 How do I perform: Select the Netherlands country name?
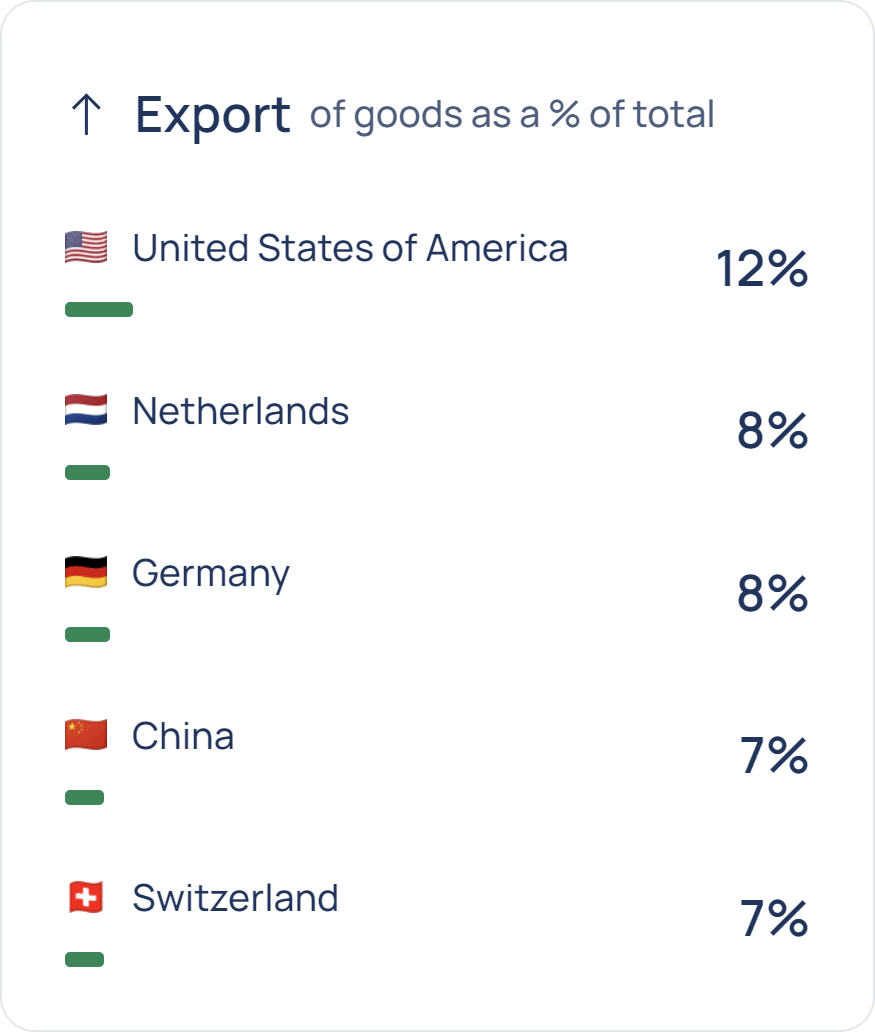click(241, 411)
